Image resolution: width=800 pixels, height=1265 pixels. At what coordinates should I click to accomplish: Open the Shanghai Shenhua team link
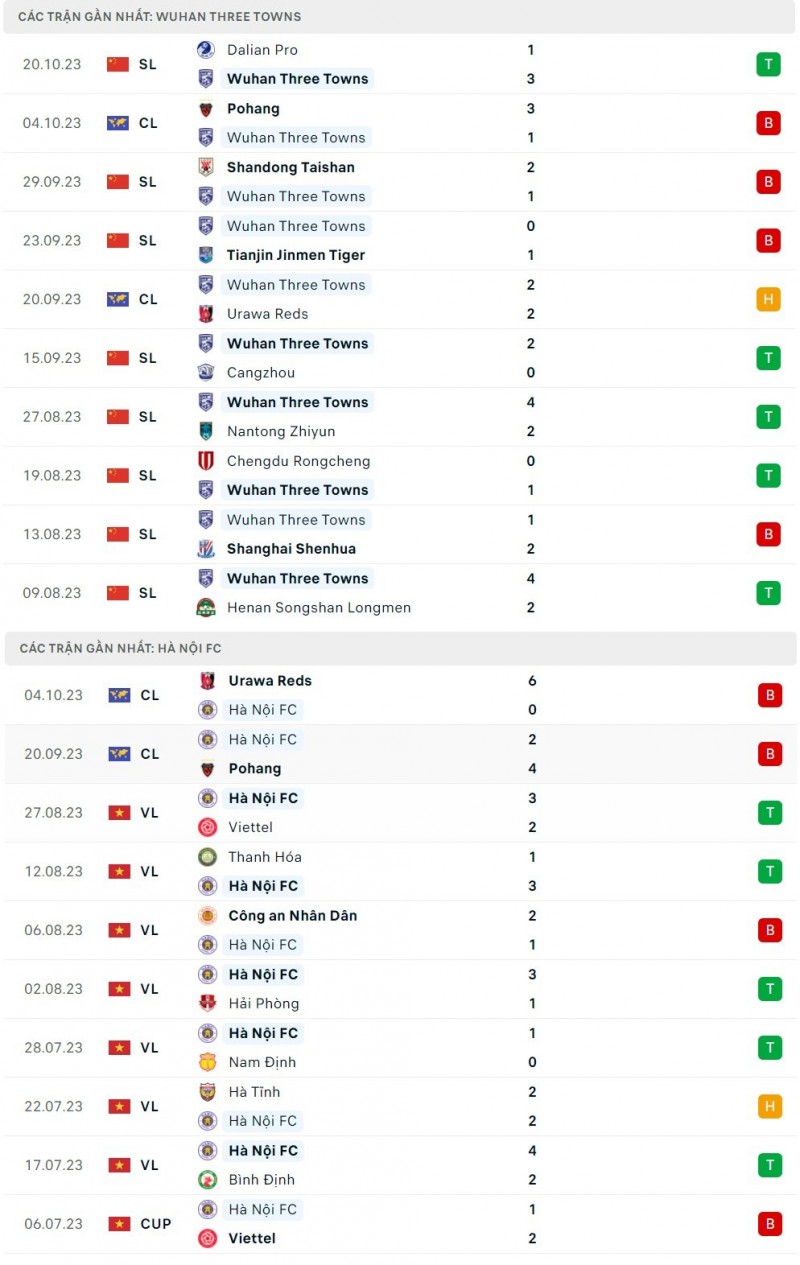291,549
